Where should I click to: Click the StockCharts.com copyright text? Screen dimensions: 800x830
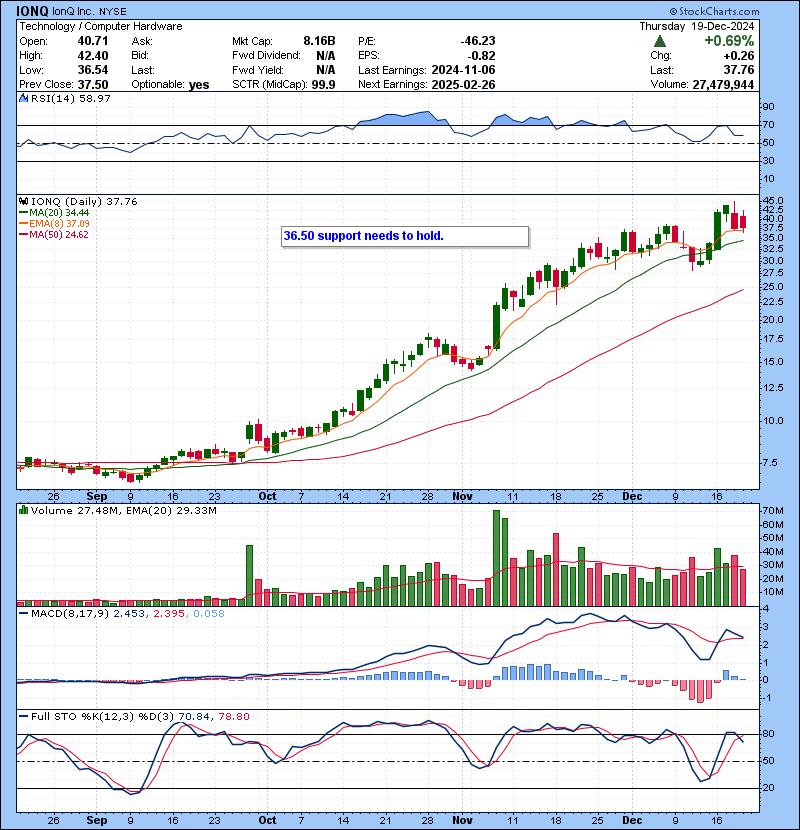tap(714, 11)
